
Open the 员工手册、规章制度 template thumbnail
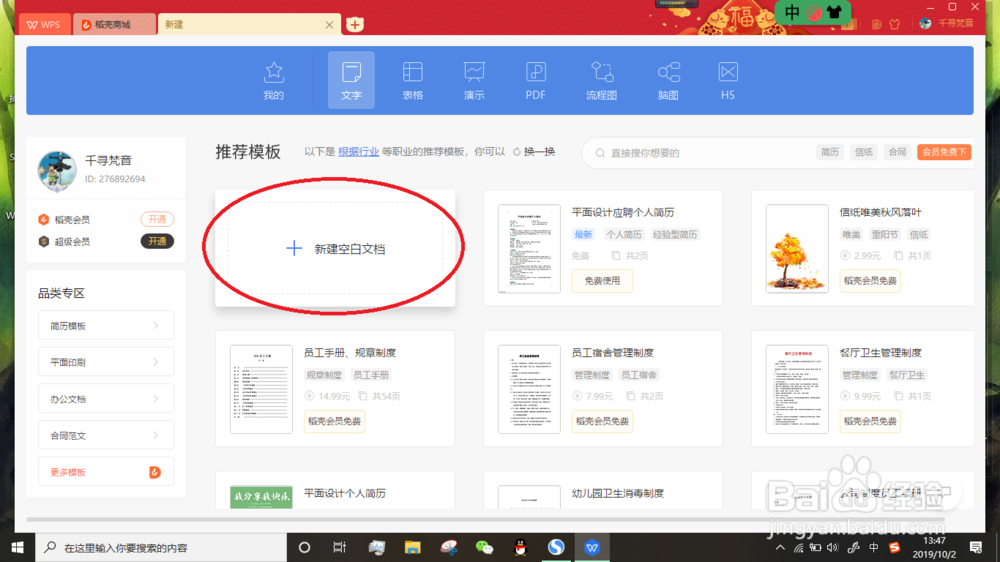tap(261, 389)
